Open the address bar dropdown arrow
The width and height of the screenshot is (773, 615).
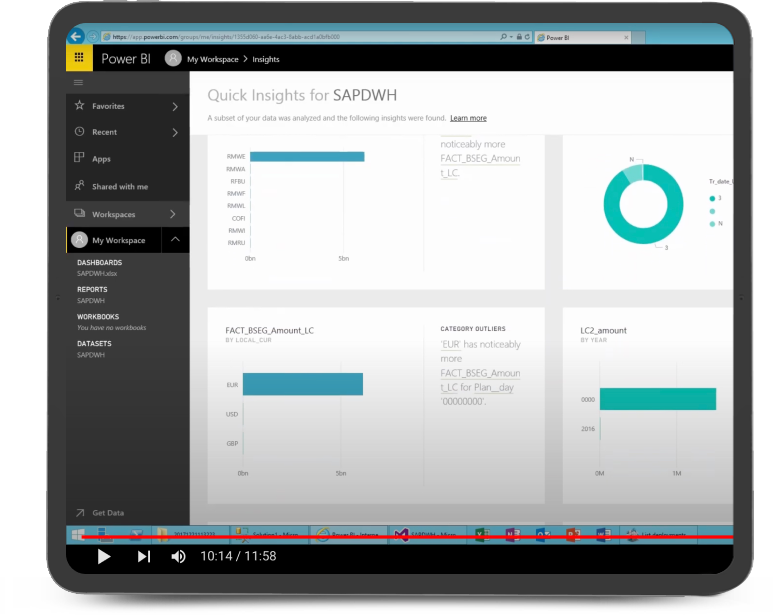tap(512, 37)
